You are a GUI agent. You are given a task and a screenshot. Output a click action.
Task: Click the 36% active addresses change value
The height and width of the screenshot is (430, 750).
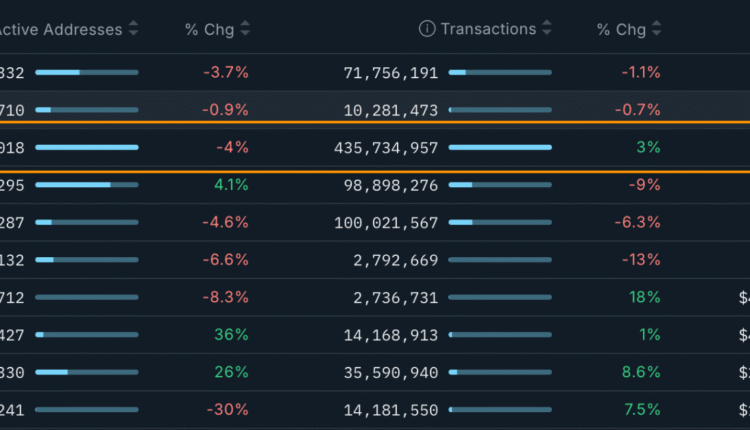(231, 334)
